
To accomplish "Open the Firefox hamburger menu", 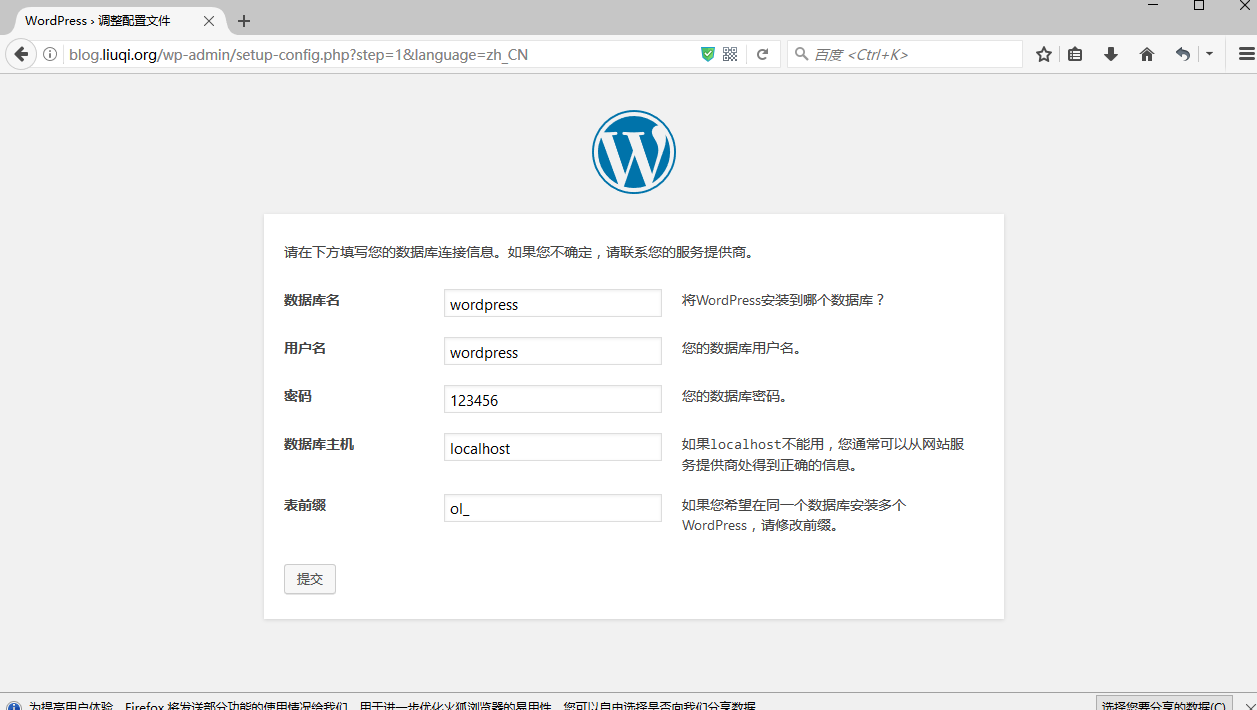I will pyautogui.click(x=1246, y=55).
